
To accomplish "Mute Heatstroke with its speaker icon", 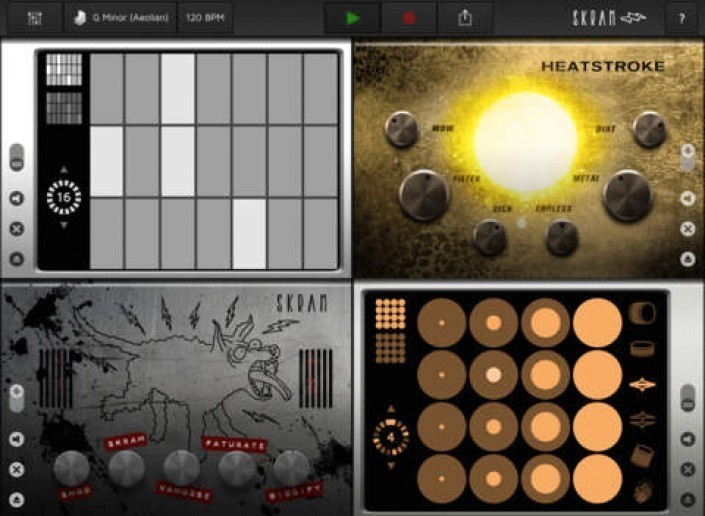I will (687, 198).
